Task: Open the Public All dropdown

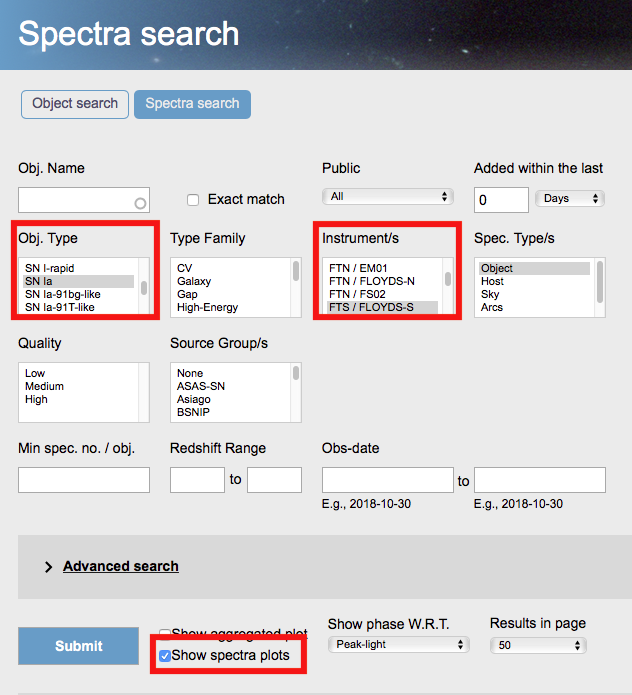Action: 388,197
